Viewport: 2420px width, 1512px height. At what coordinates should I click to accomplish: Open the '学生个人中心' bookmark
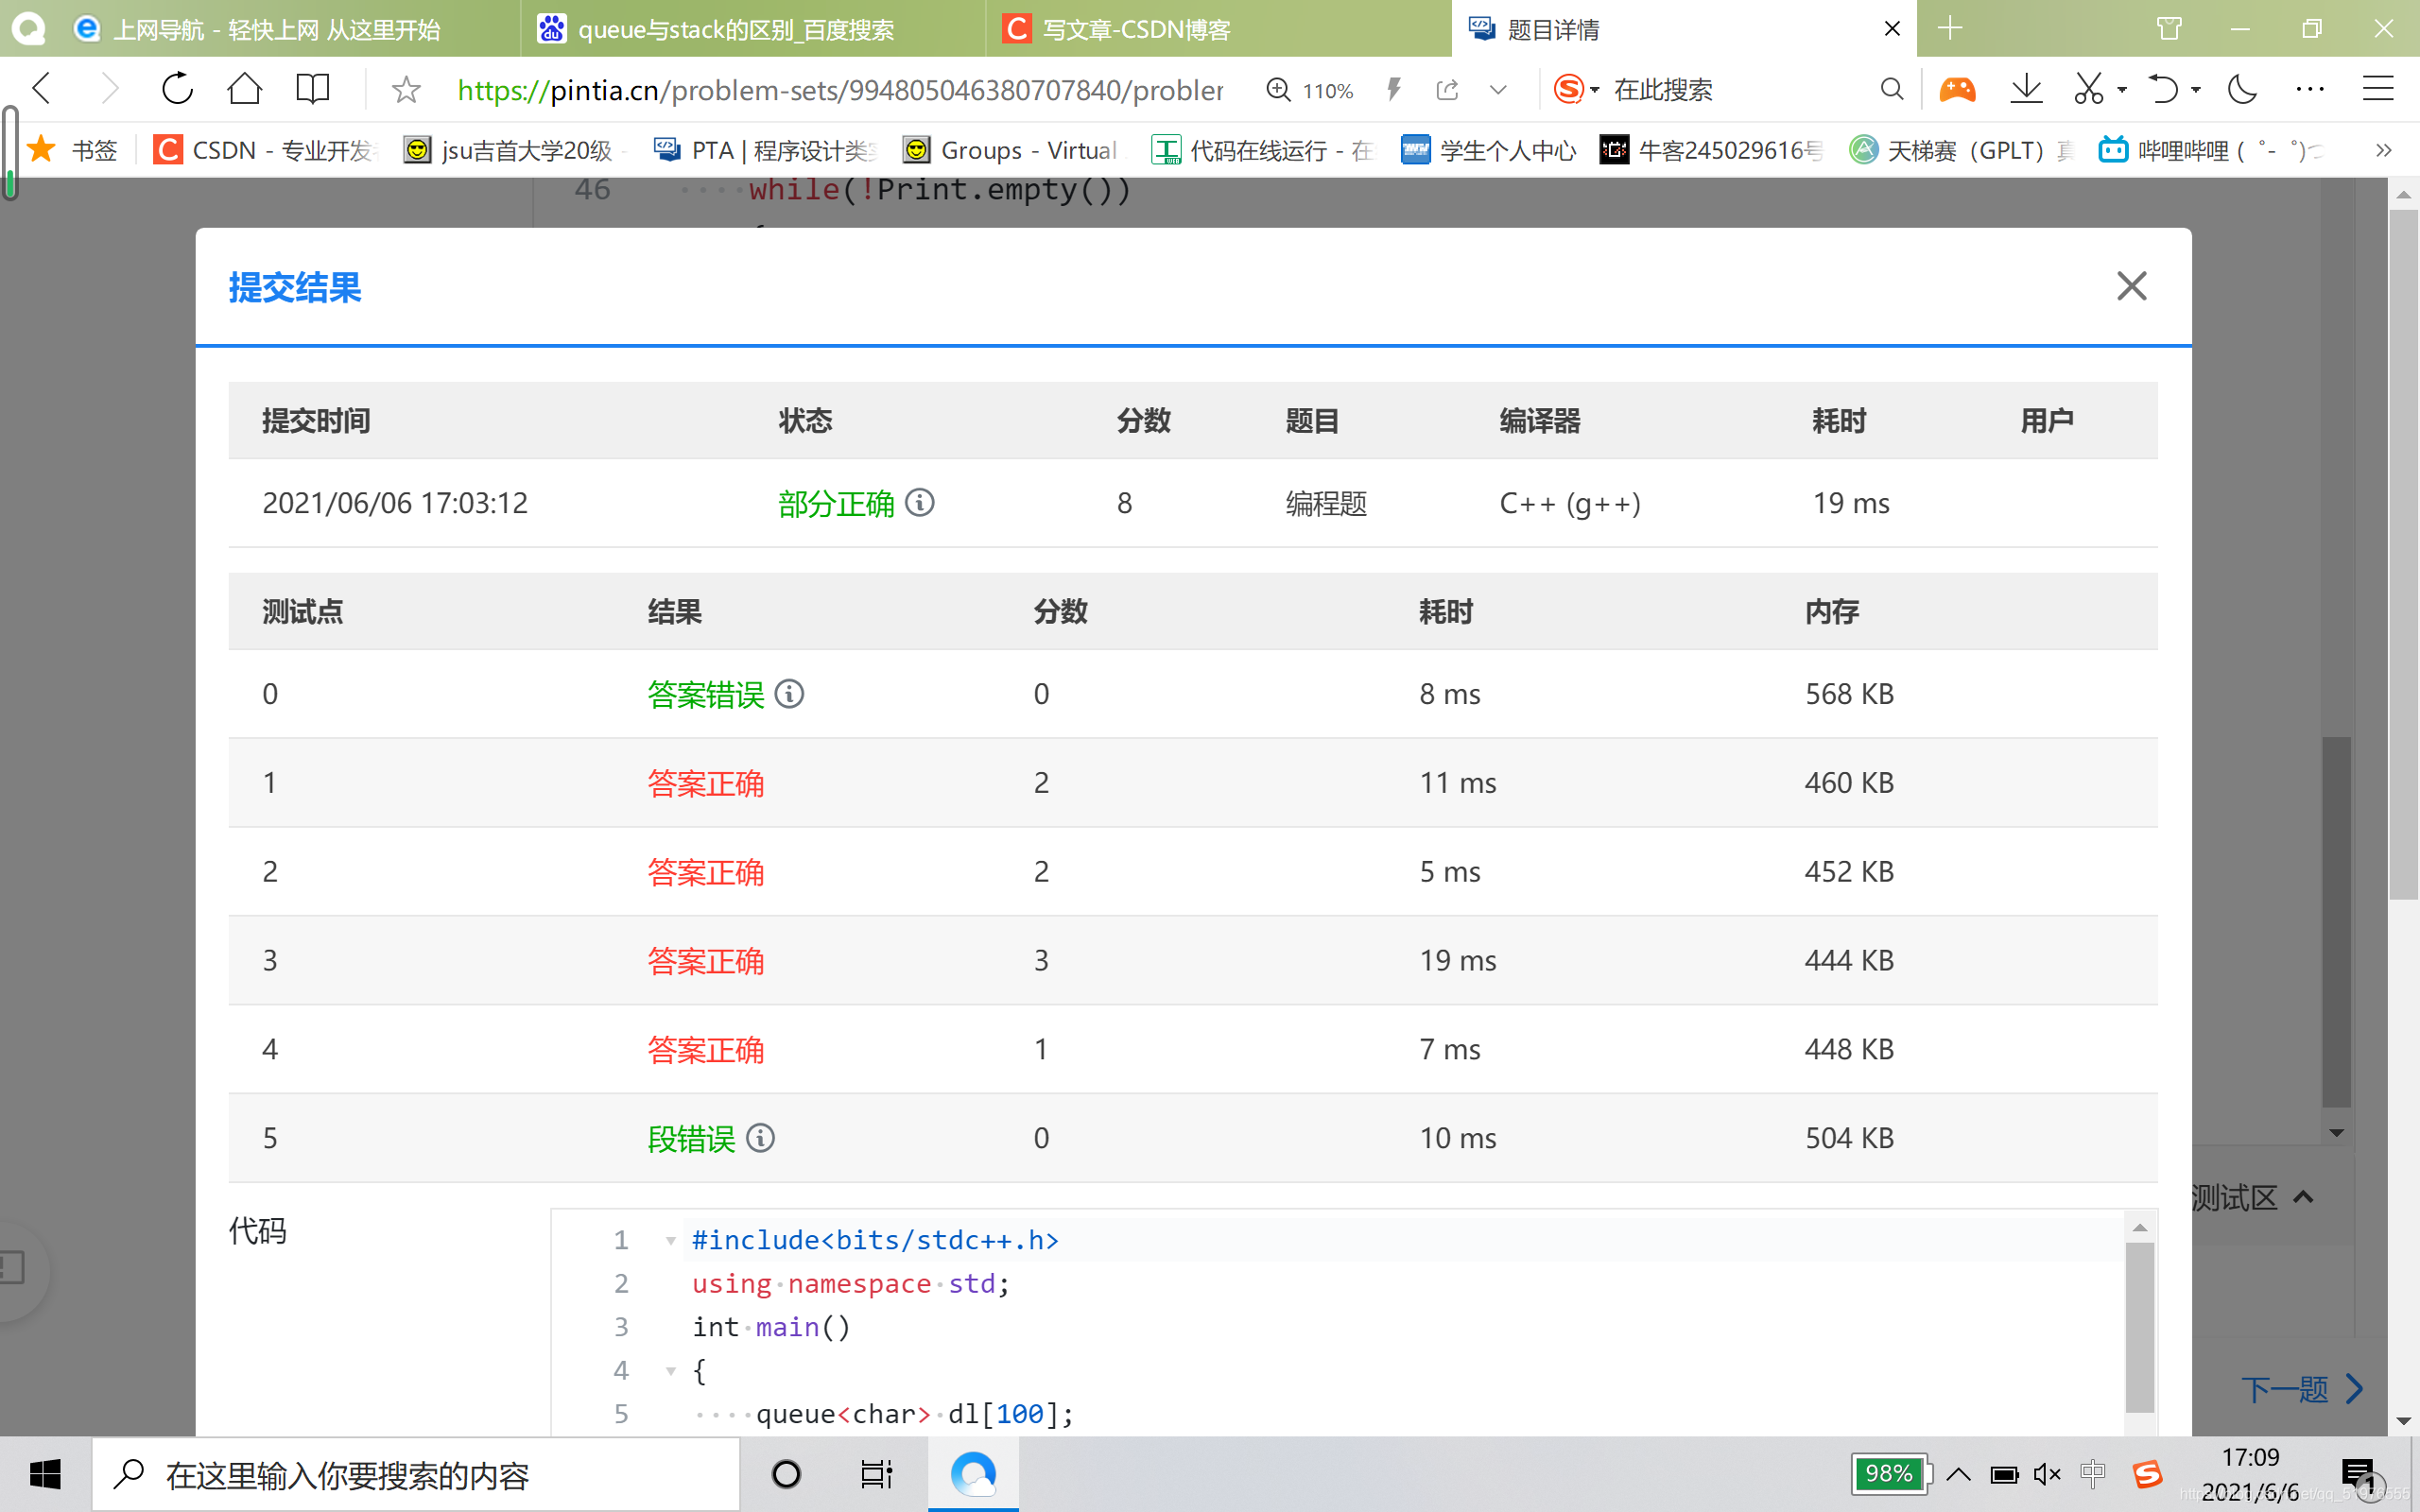click(x=1488, y=150)
